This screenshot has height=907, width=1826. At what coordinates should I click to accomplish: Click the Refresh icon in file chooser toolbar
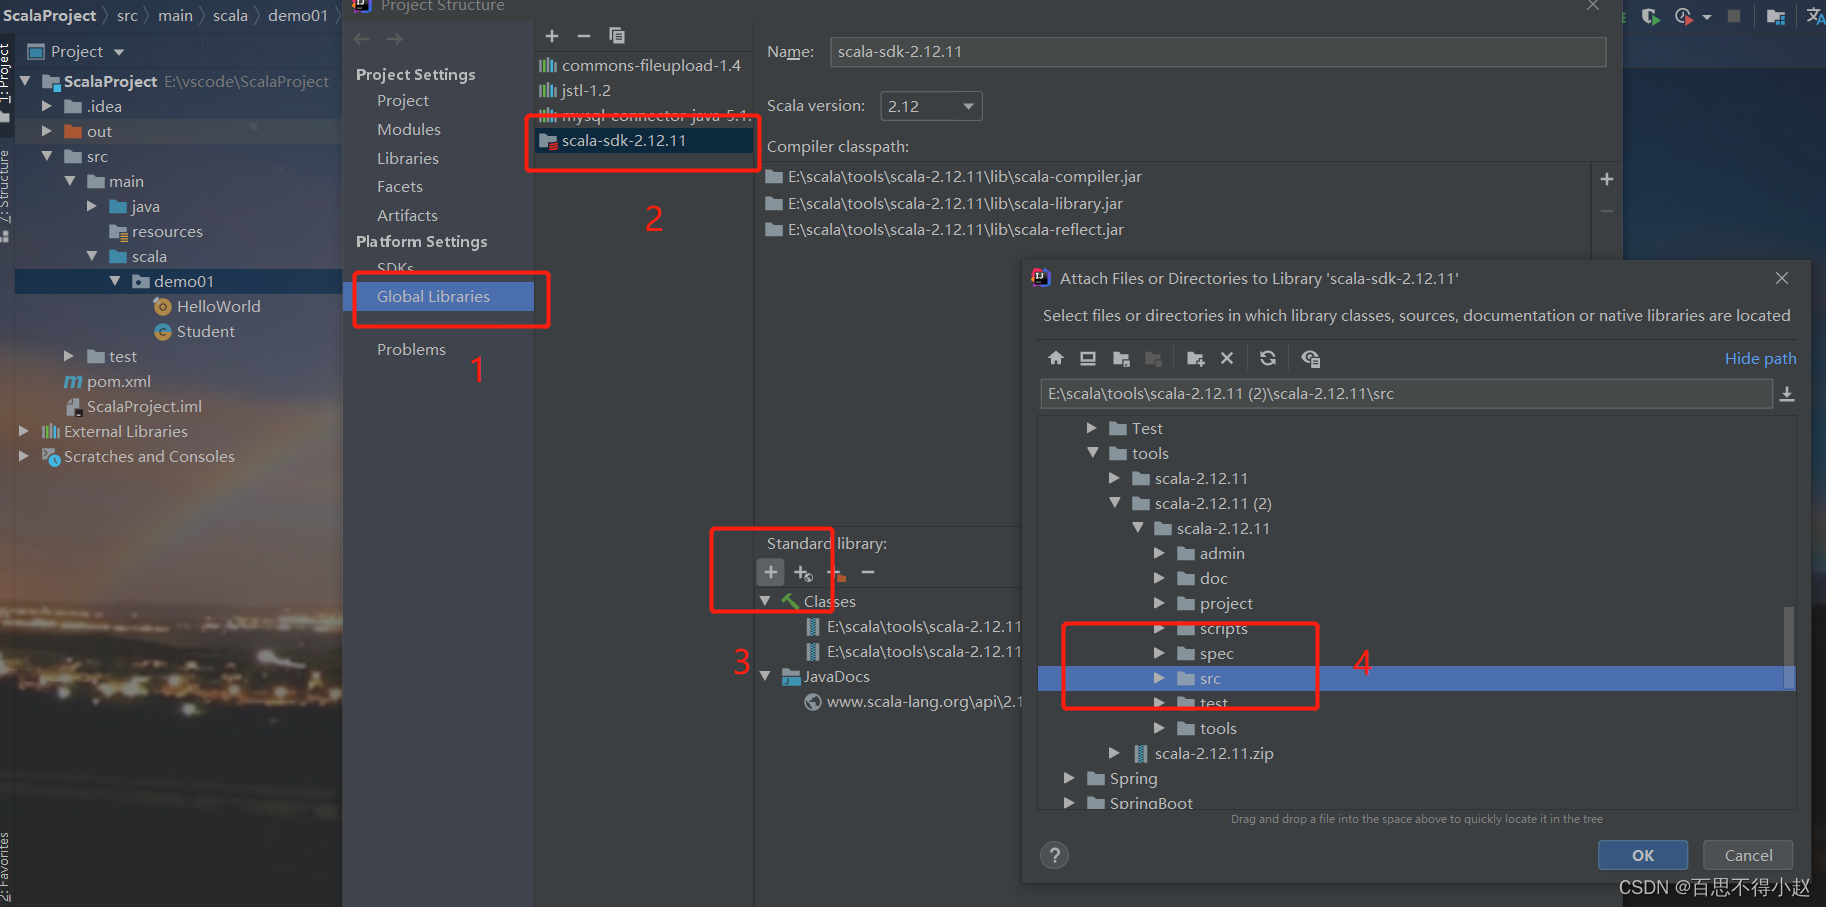(1268, 358)
